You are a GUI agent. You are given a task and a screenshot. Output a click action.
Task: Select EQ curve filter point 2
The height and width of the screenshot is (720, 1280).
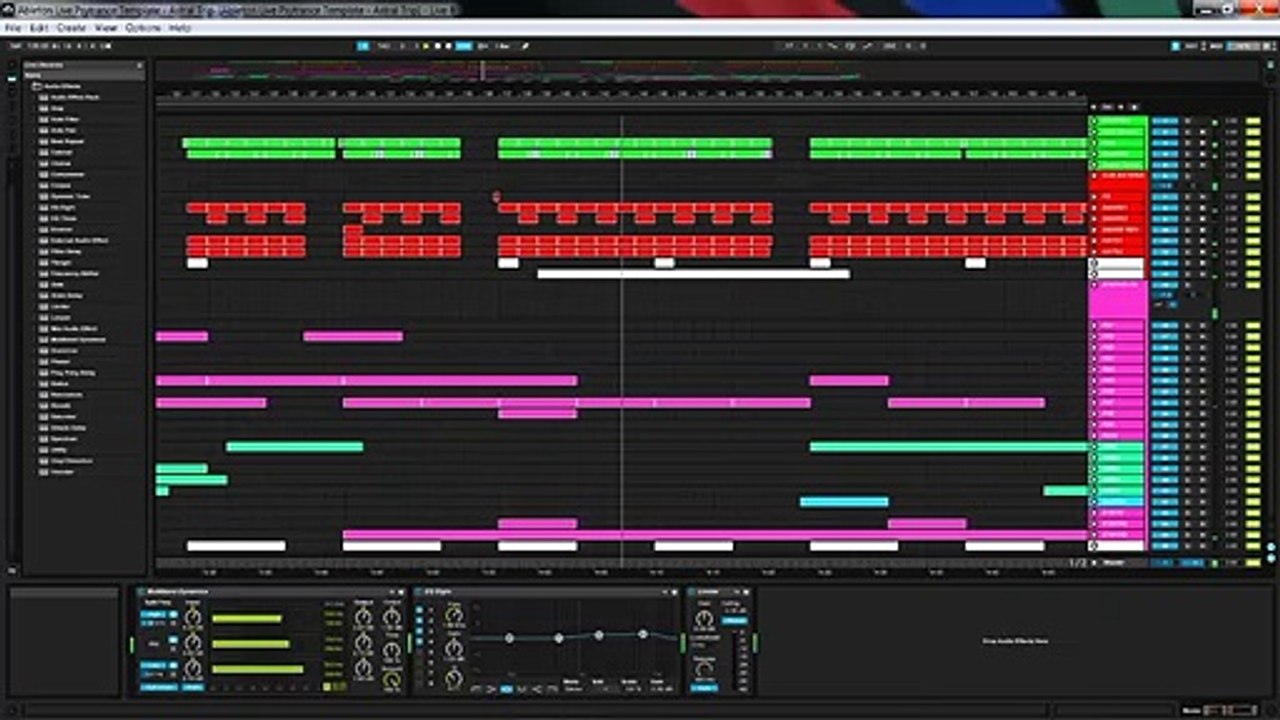tap(558, 638)
